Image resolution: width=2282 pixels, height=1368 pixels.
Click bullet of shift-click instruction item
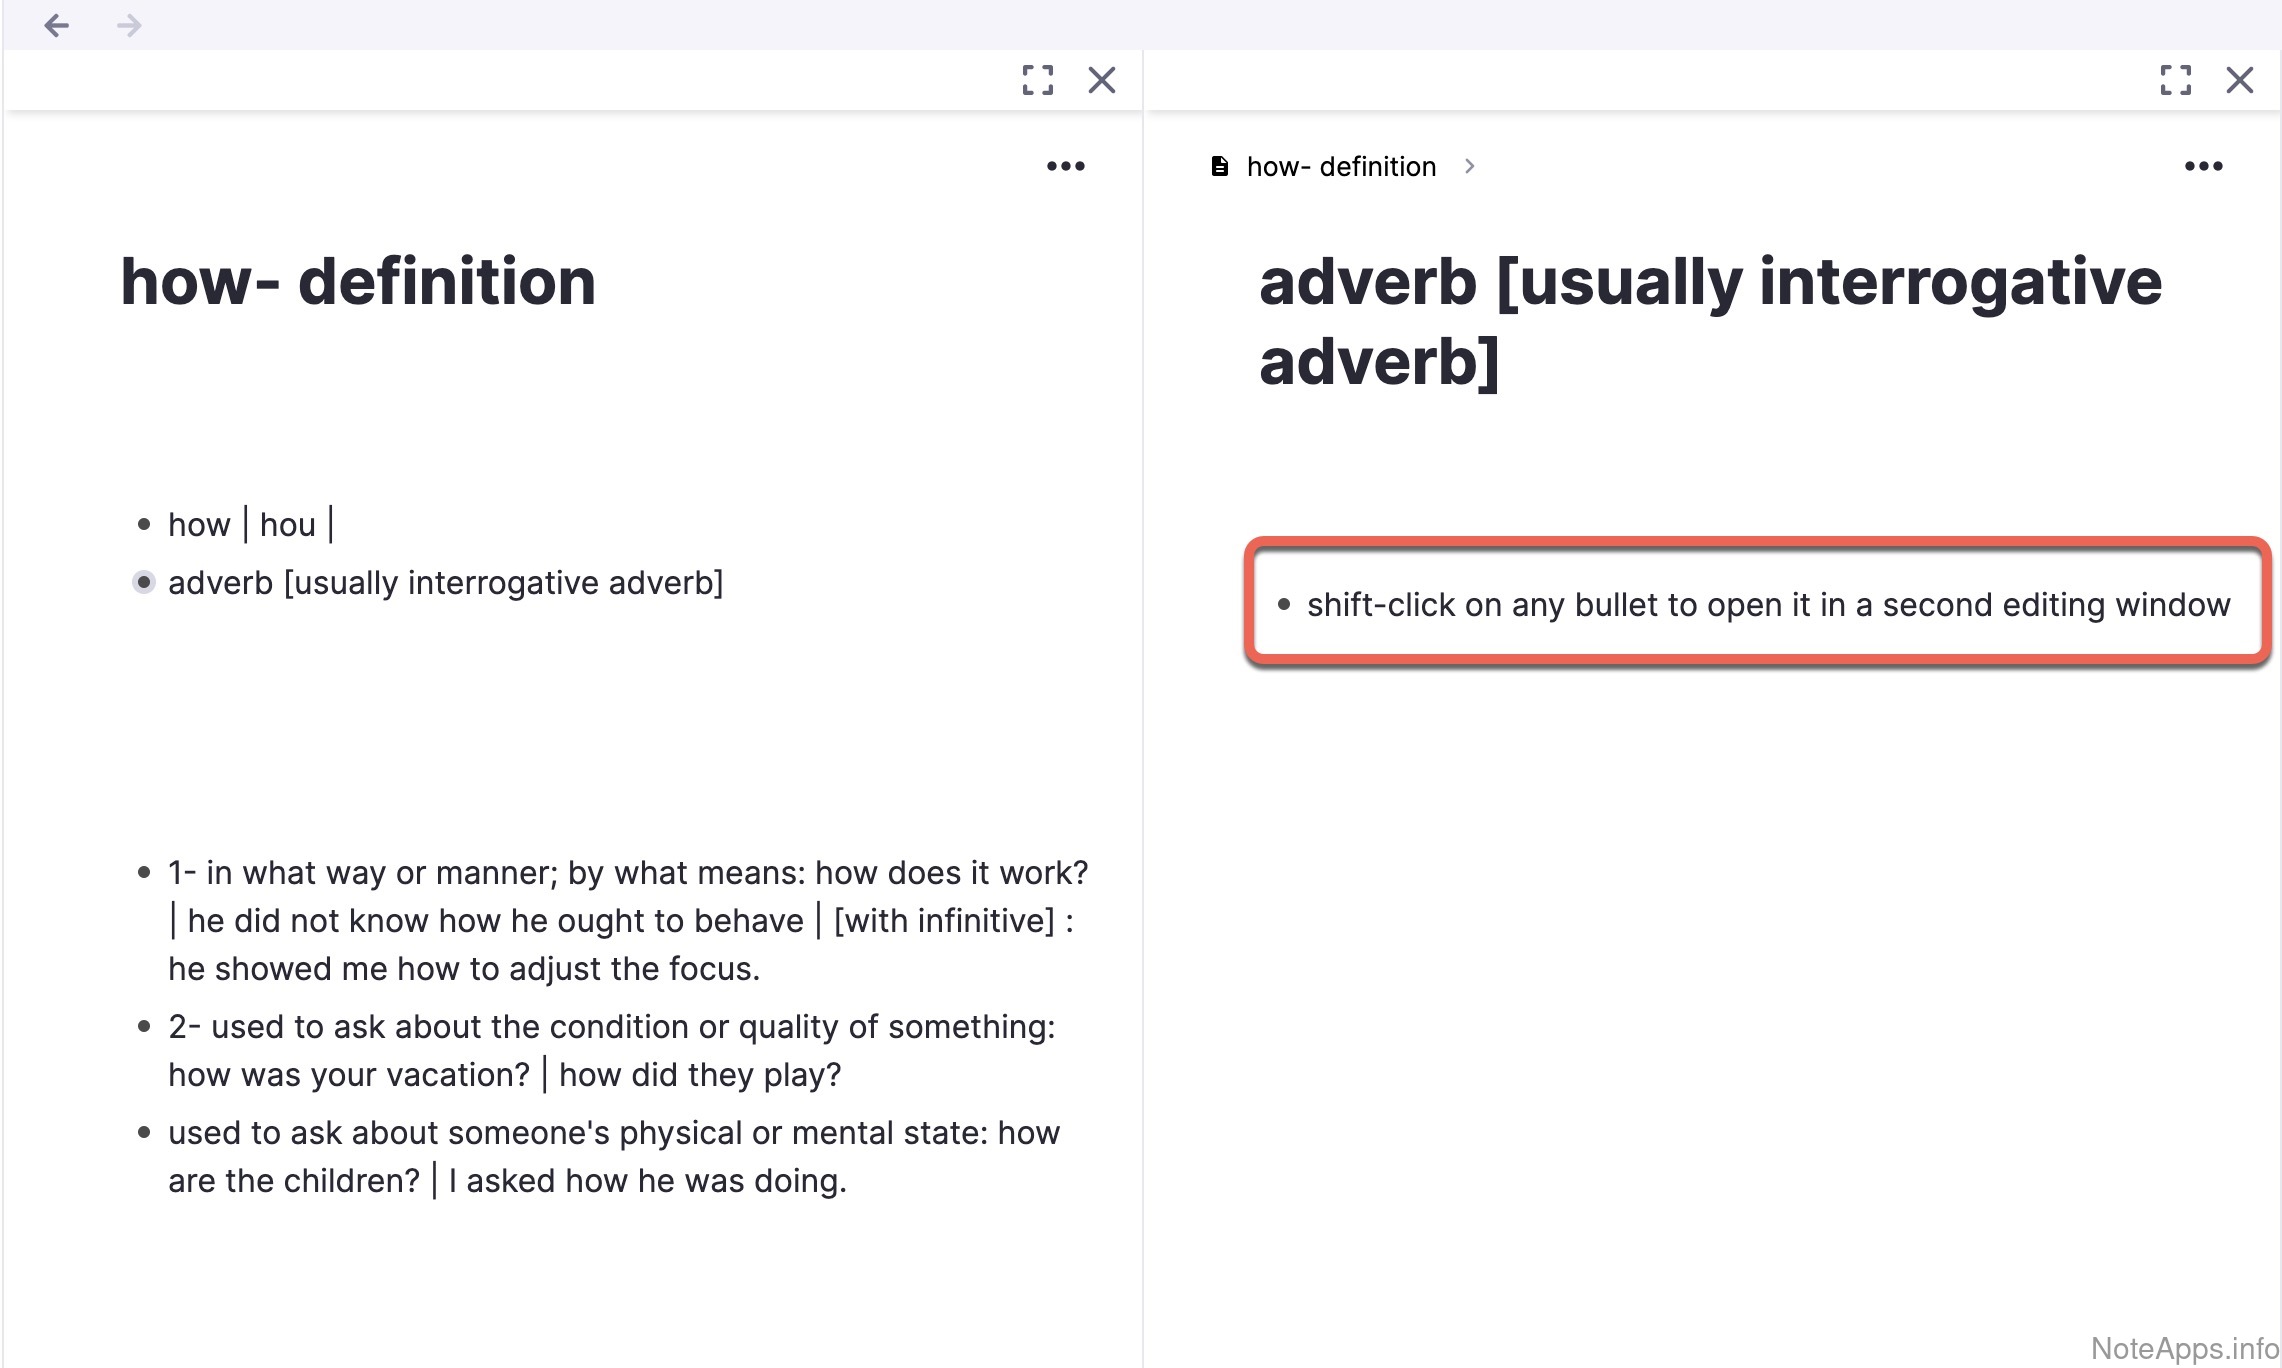[1284, 604]
